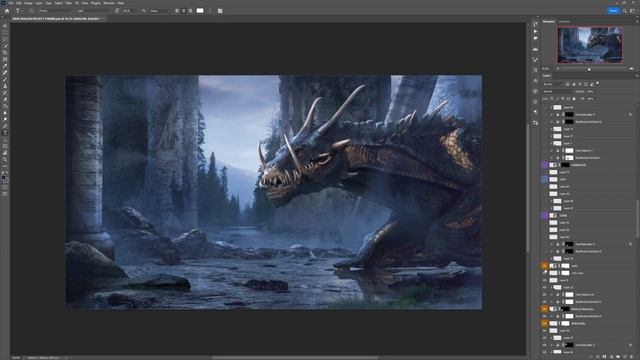Image resolution: width=640 pixels, height=360 pixels.
Task: Zoom in icon in Navigator panel
Action: (x=631, y=69)
